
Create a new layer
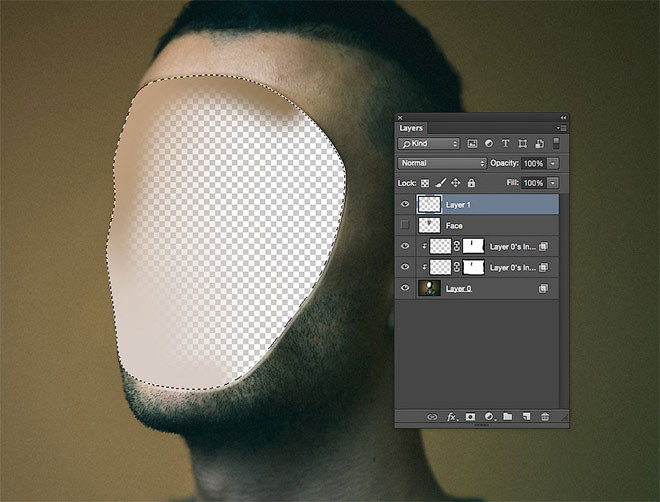click(x=526, y=417)
